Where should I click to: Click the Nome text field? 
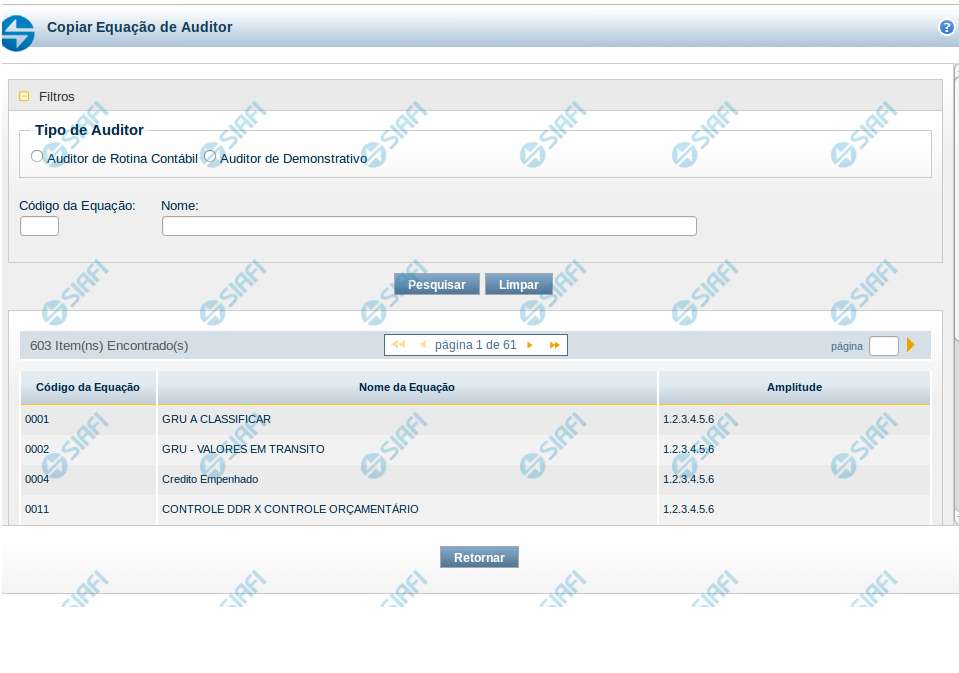[429, 226]
